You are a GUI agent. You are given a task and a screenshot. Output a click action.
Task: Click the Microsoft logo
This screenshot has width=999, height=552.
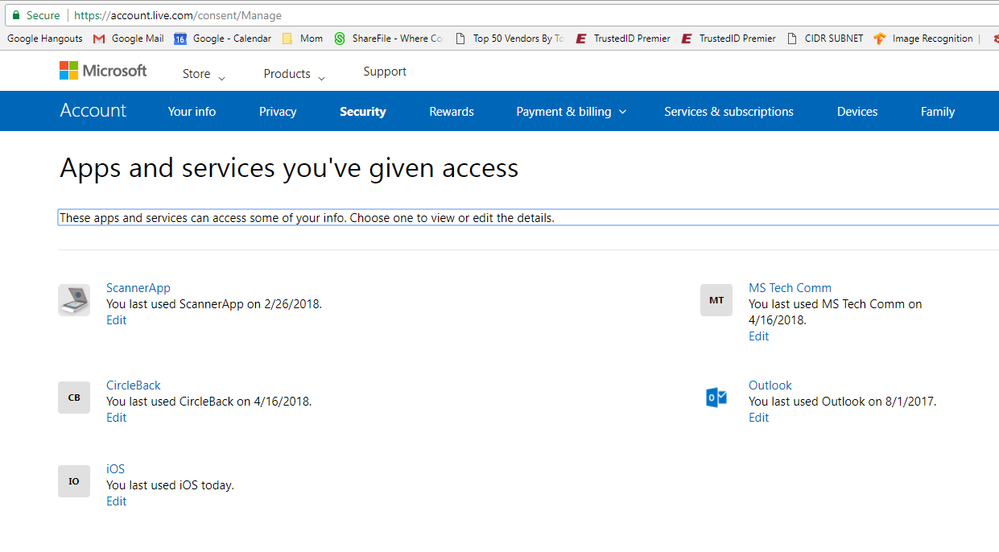point(103,71)
